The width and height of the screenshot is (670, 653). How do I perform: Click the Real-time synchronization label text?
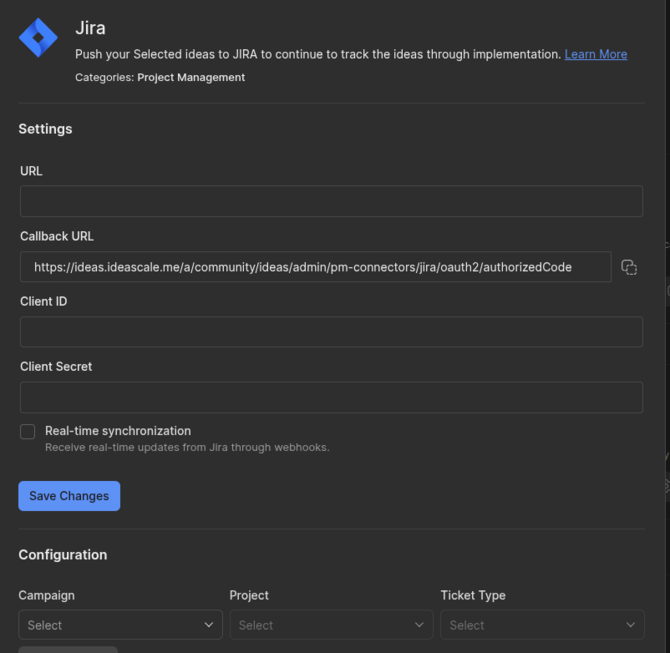click(118, 431)
